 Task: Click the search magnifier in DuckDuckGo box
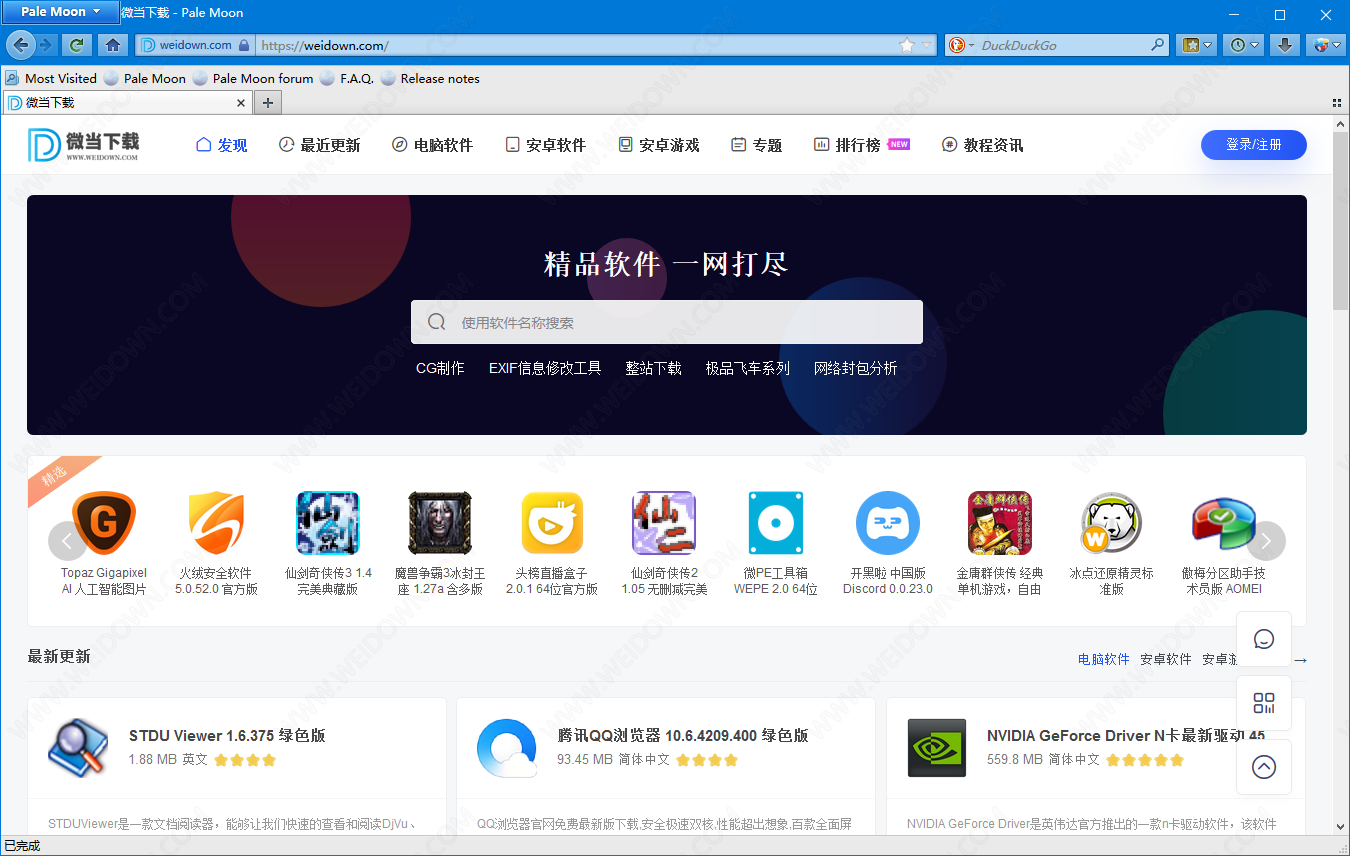pos(1158,45)
